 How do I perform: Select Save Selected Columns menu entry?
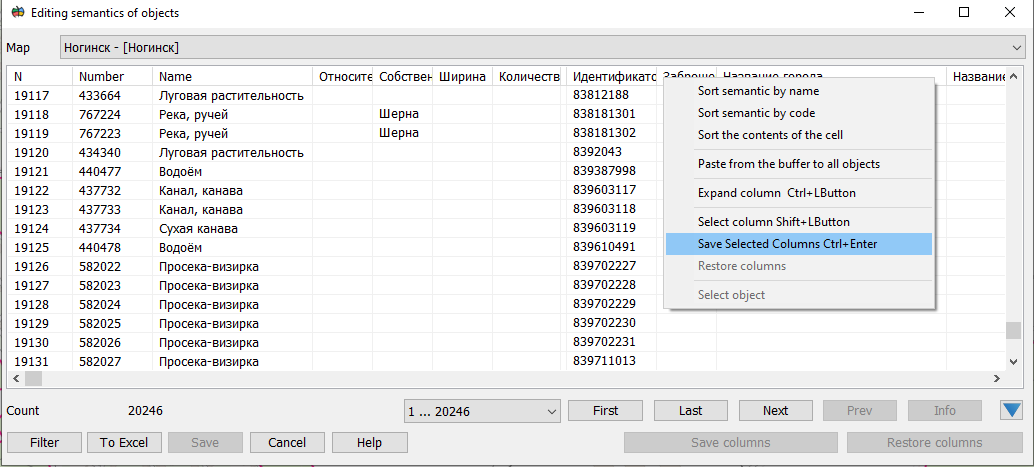pos(787,244)
